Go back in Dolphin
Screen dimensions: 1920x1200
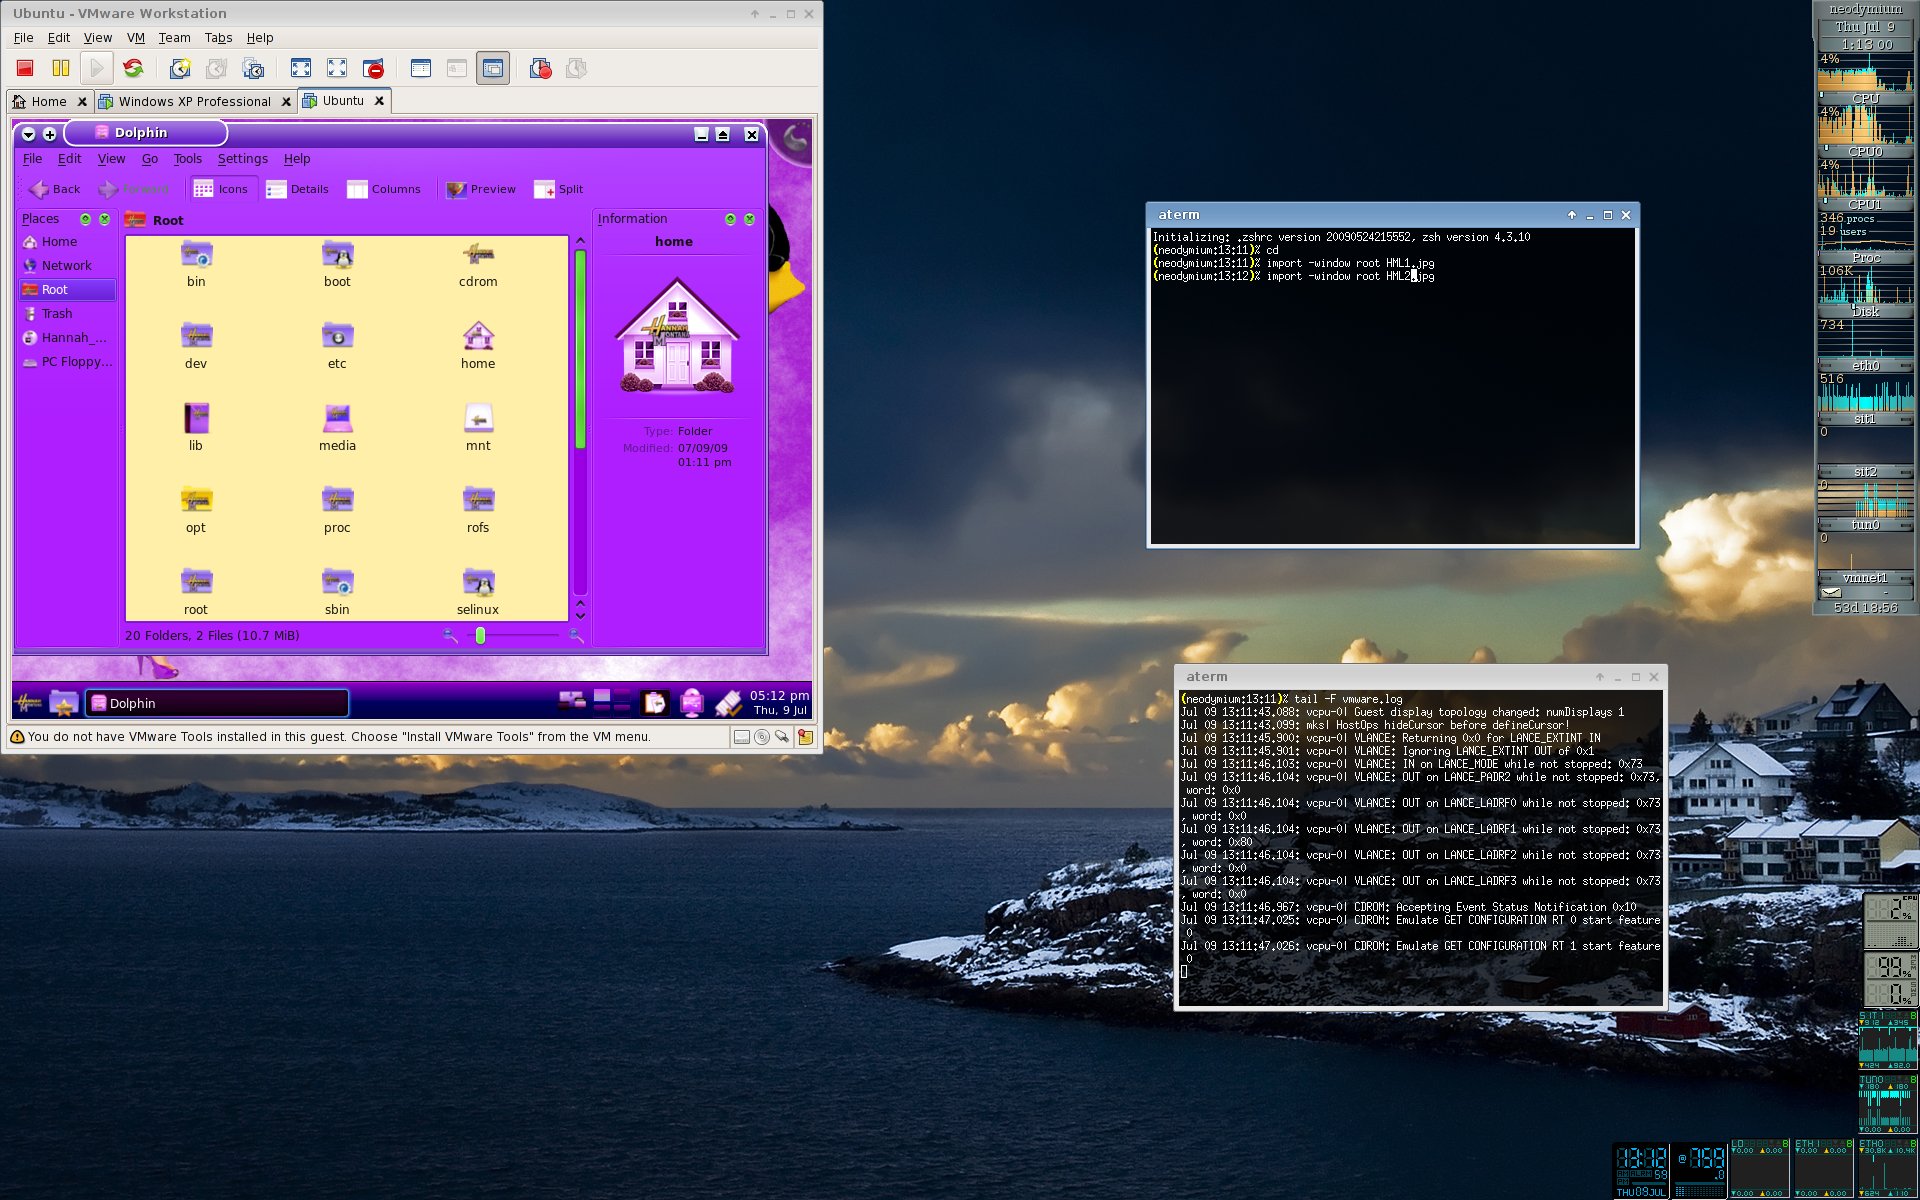pyautogui.click(x=54, y=189)
